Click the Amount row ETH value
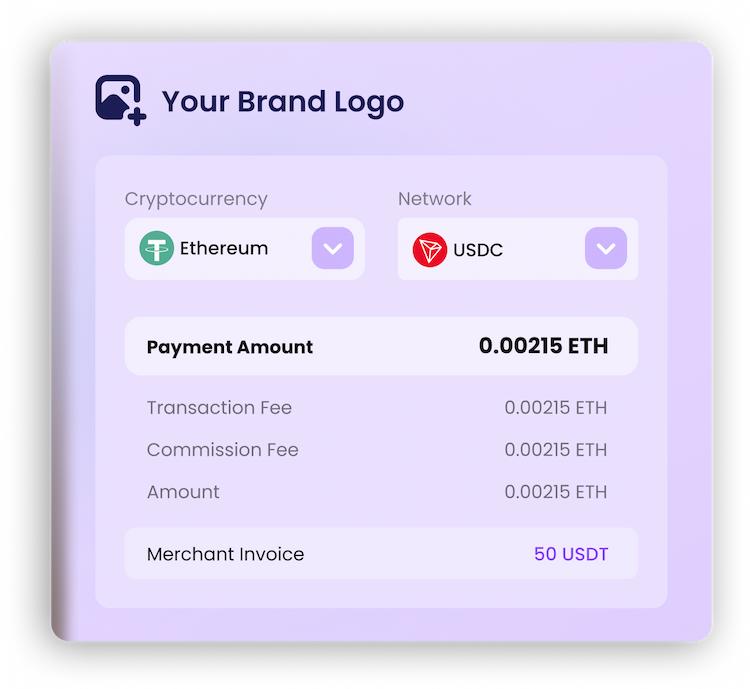This screenshot has width=750, height=689. pos(556,492)
